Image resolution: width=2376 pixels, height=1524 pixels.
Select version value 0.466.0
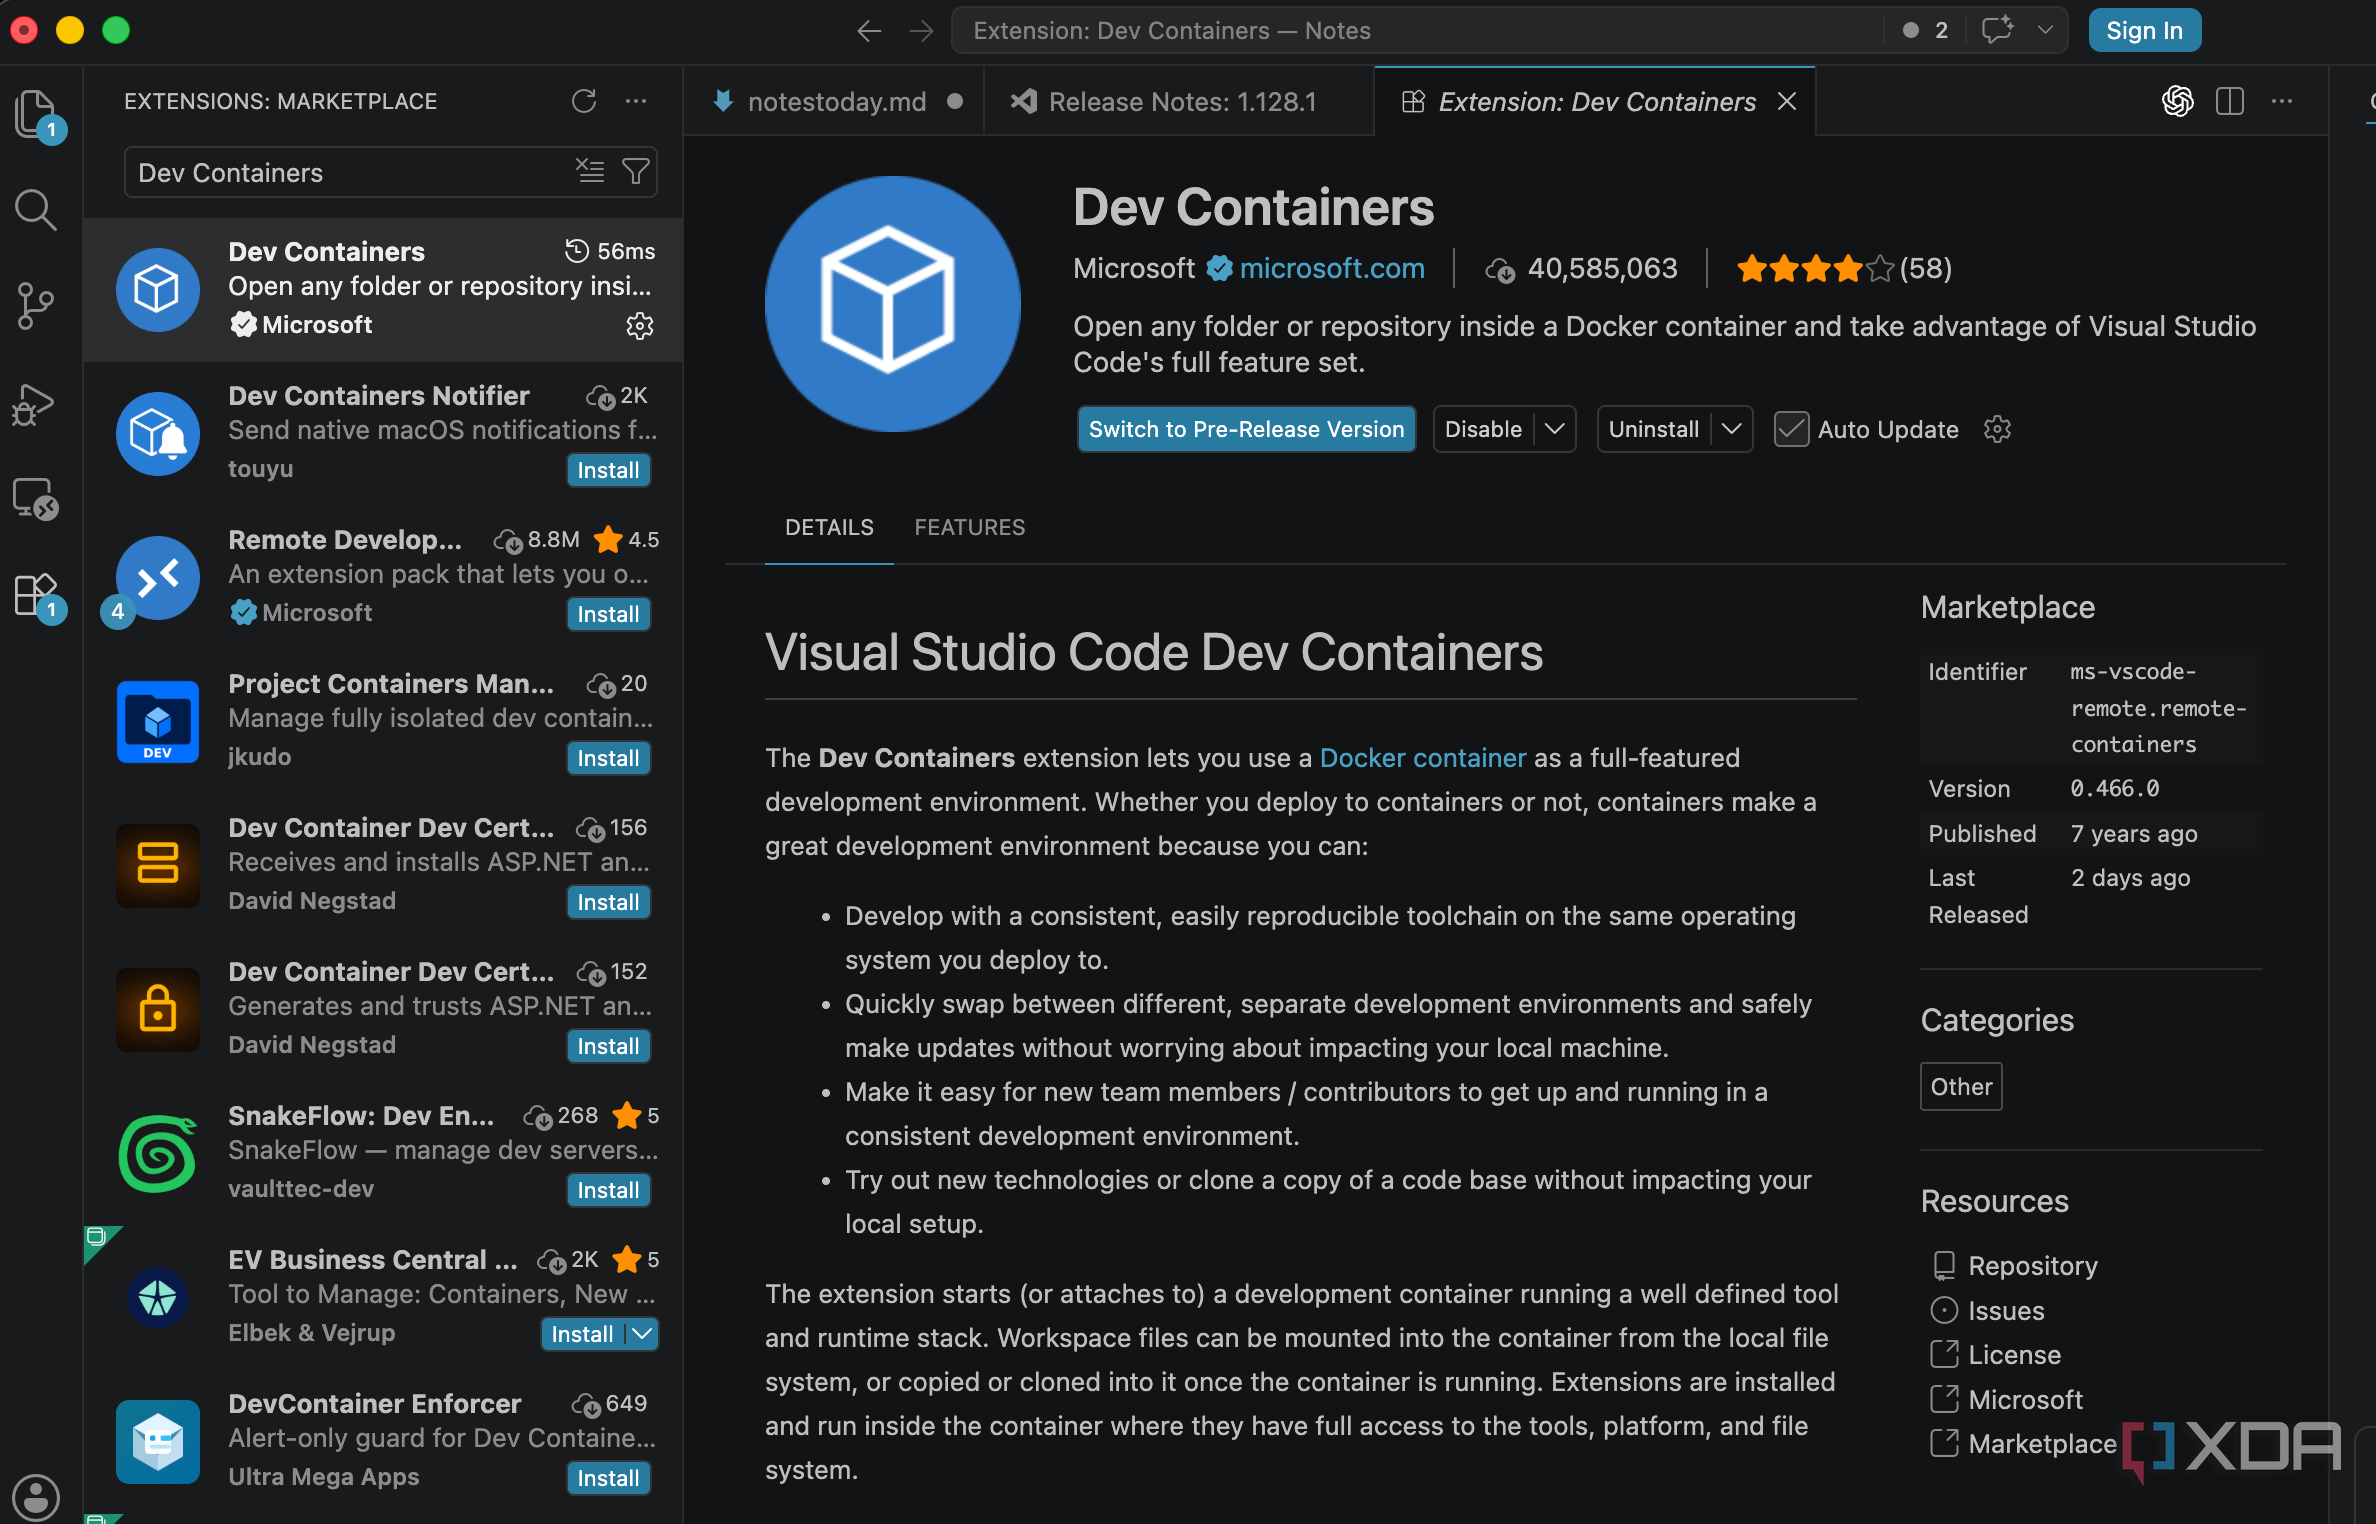[x=2114, y=789]
